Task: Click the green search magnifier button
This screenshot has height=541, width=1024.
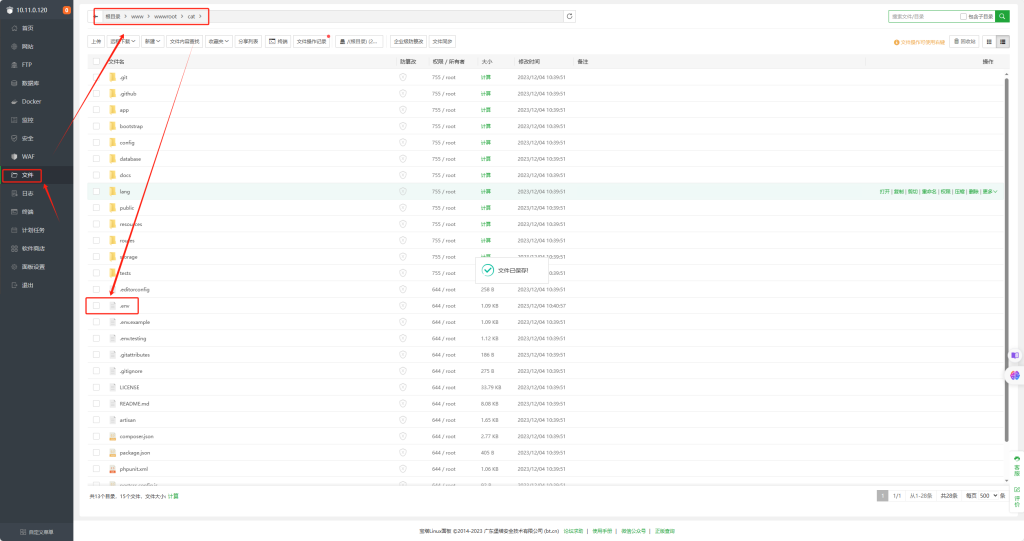Action: (1002, 16)
